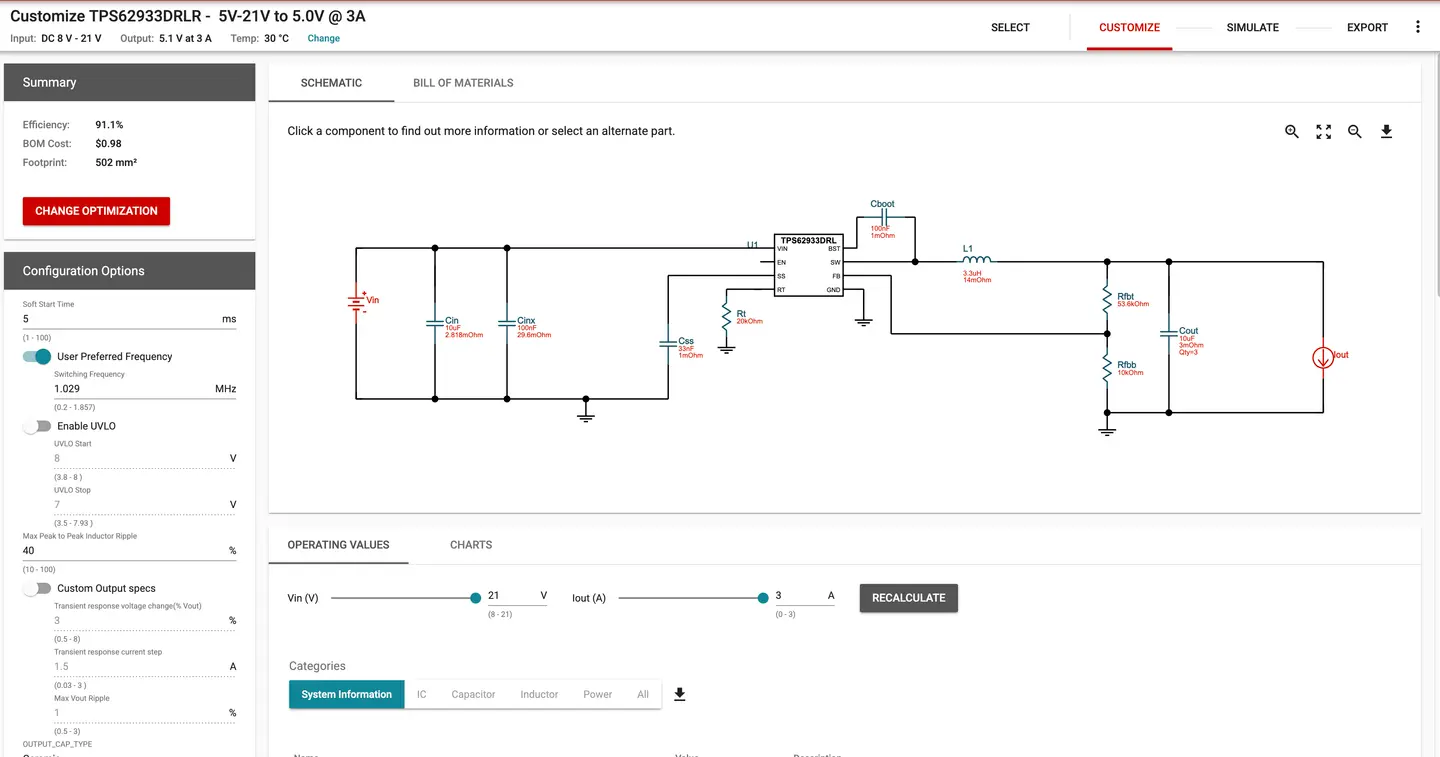Select the Rfbb feedback resistor symbol
1440x757 pixels.
pos(1107,368)
